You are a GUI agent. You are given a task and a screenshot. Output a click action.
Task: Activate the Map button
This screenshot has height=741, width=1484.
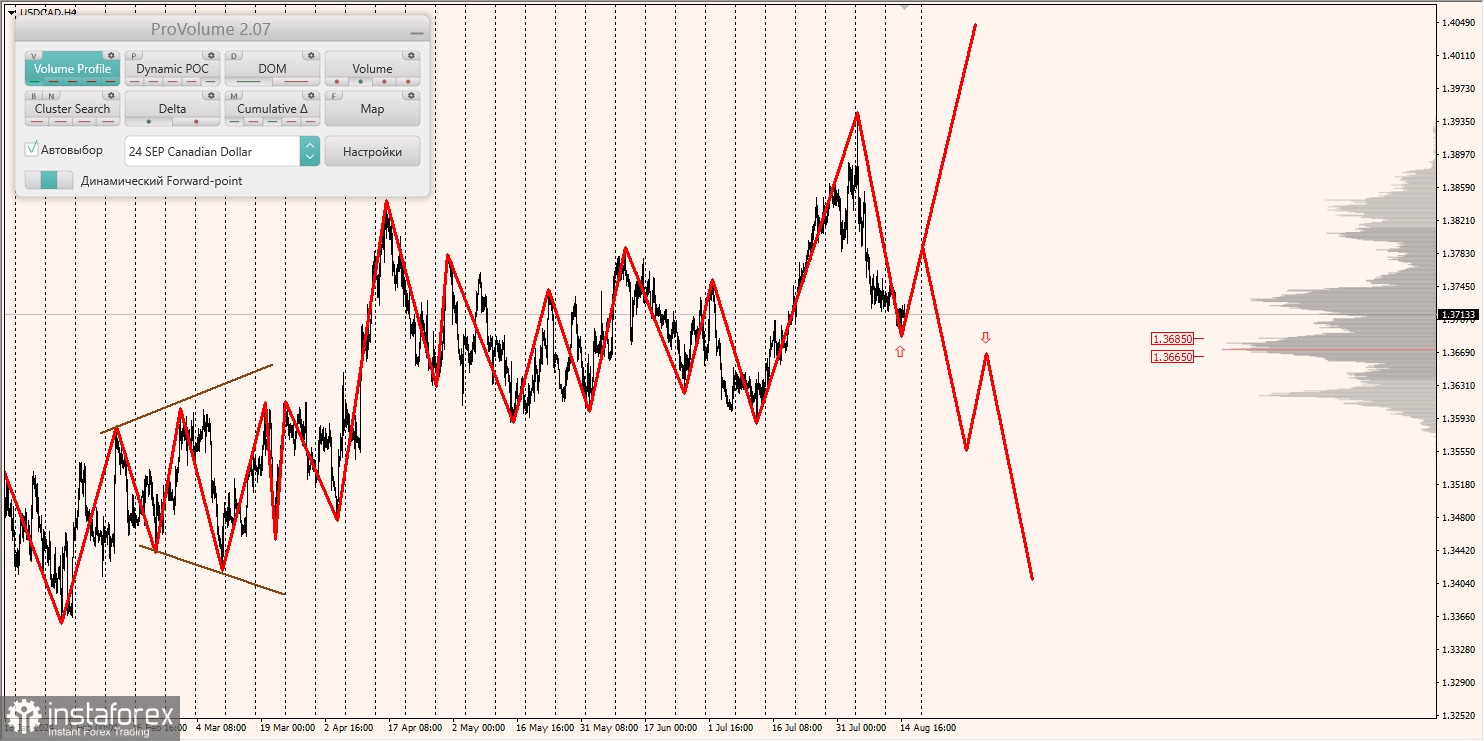pyautogui.click(x=372, y=109)
